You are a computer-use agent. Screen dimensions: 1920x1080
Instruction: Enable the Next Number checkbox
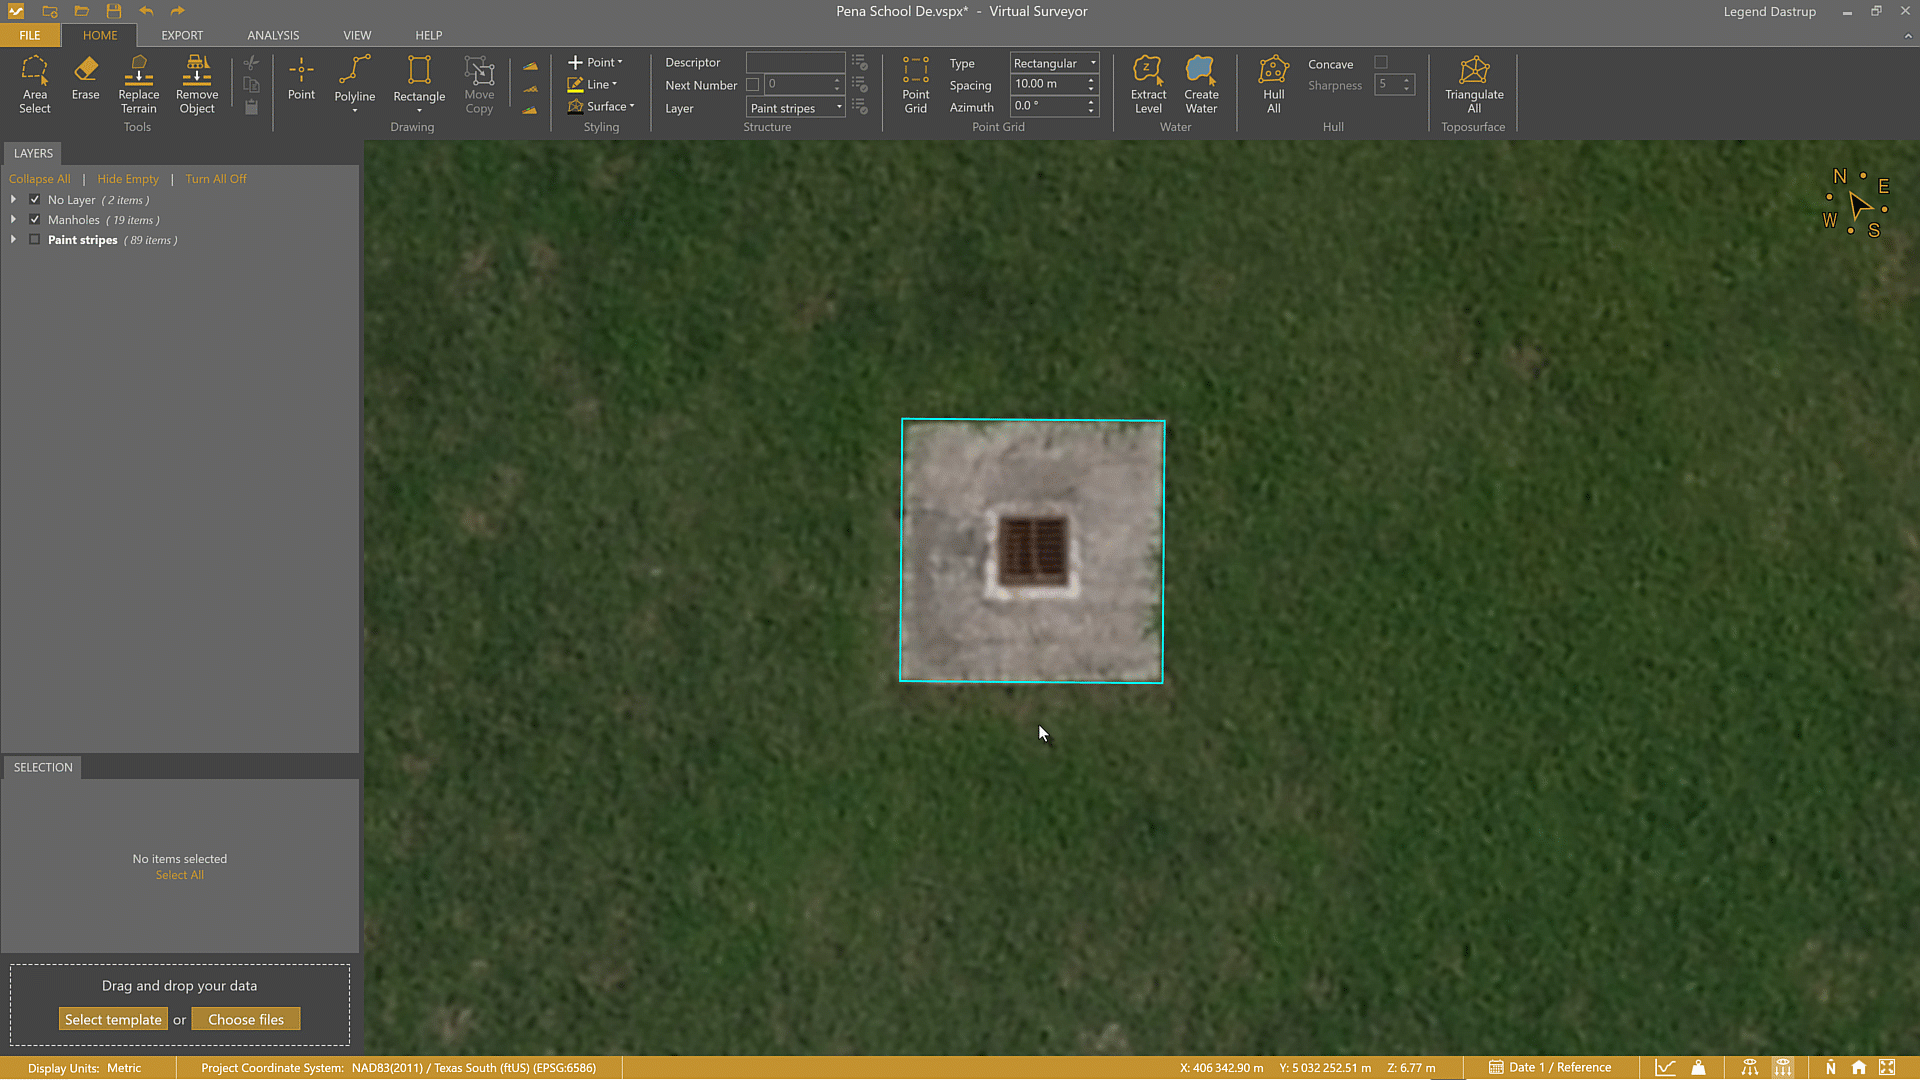(753, 85)
